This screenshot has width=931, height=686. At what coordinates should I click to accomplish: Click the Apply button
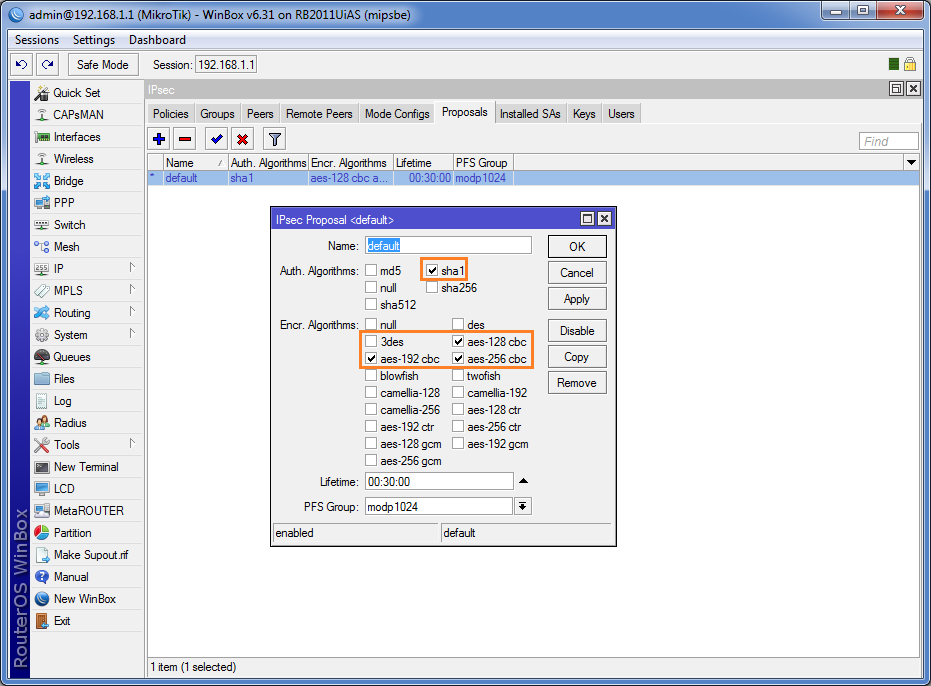point(577,299)
